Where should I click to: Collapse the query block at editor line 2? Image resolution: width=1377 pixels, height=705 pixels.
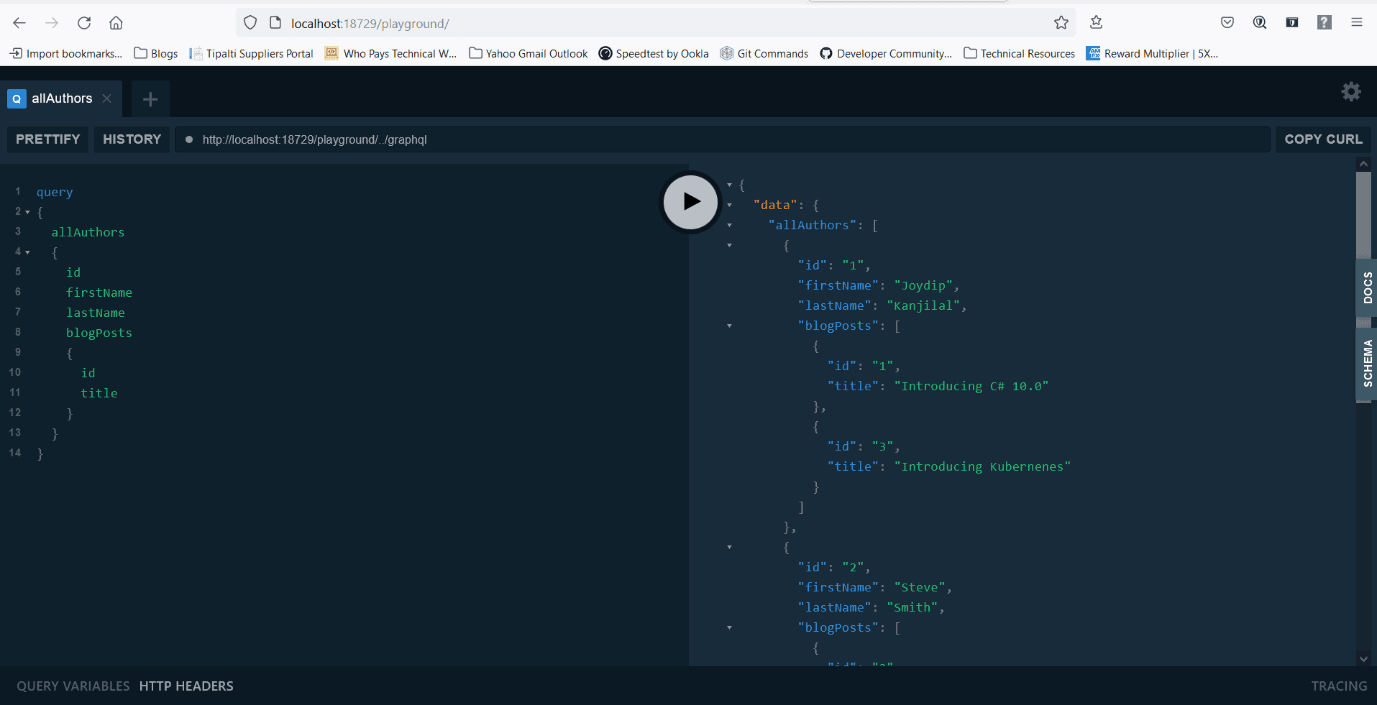point(27,212)
